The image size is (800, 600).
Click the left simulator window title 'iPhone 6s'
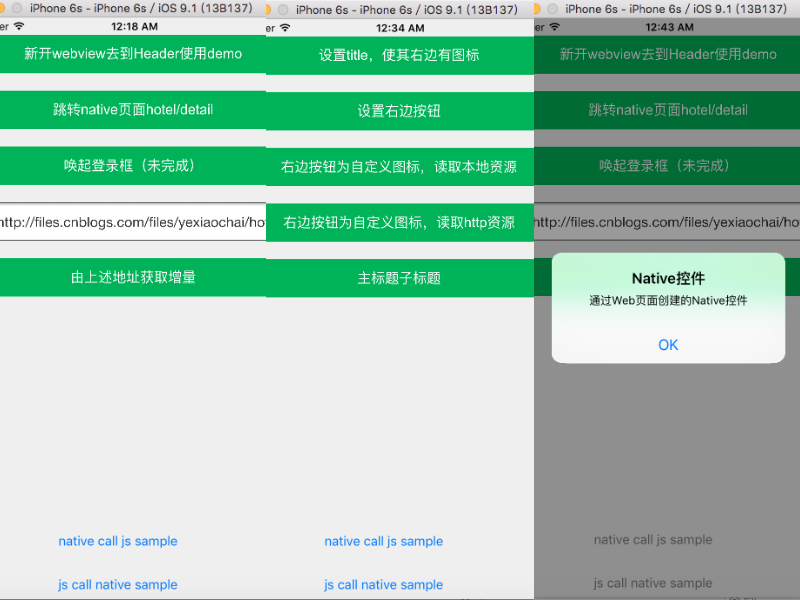141,8
